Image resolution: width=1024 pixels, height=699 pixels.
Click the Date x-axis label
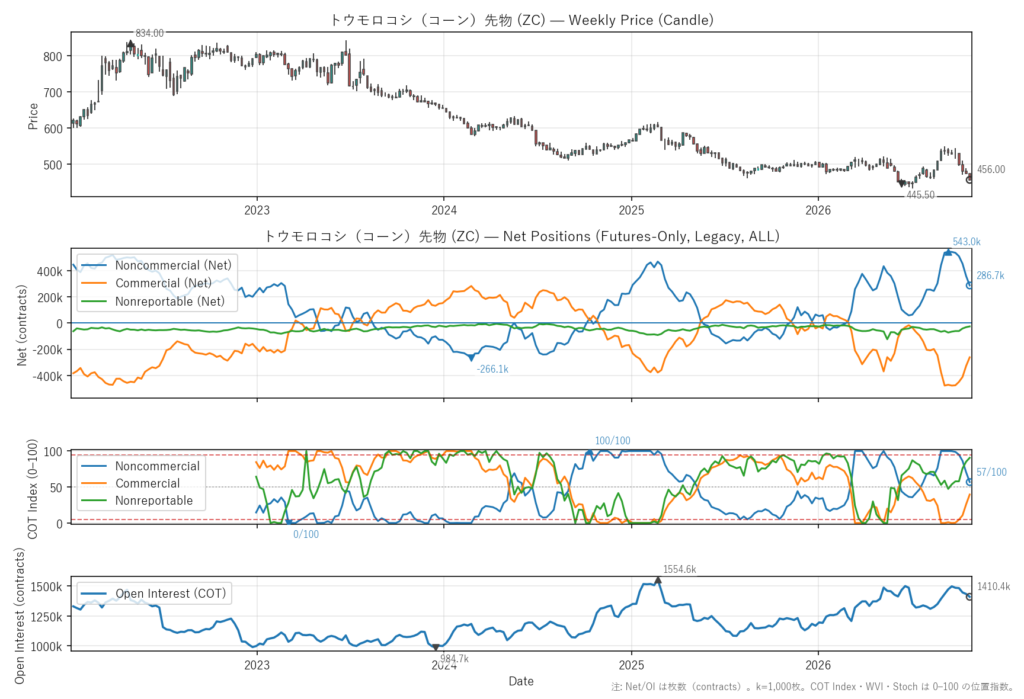point(521,681)
